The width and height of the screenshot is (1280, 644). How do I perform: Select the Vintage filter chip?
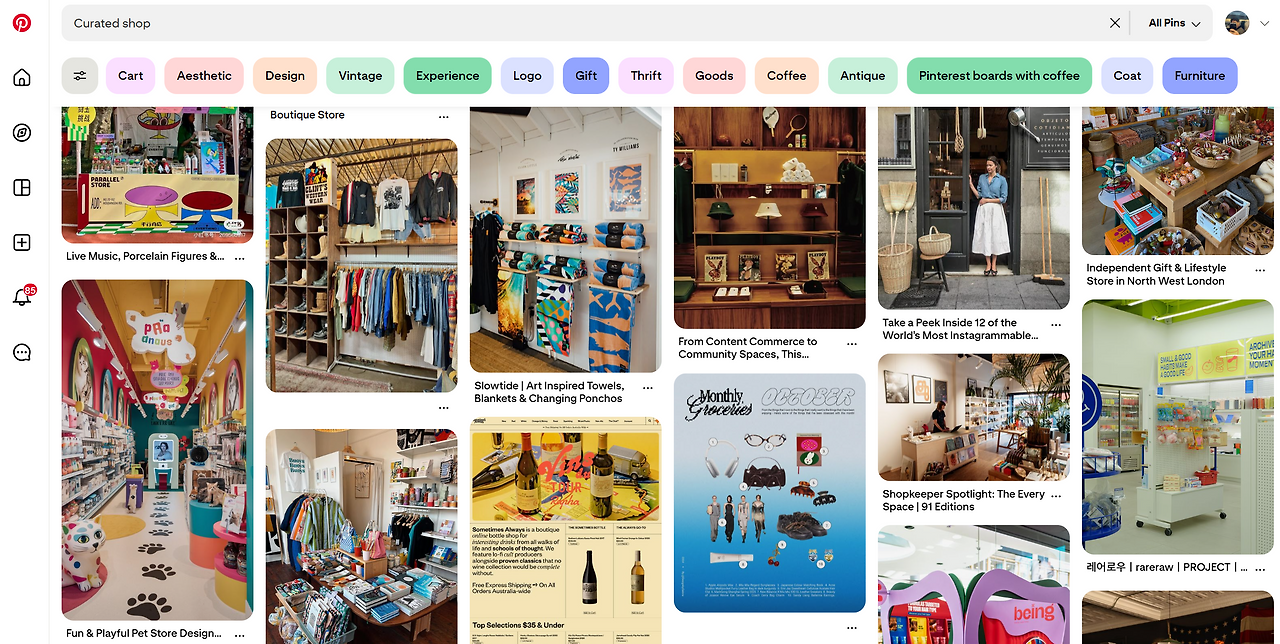point(360,76)
